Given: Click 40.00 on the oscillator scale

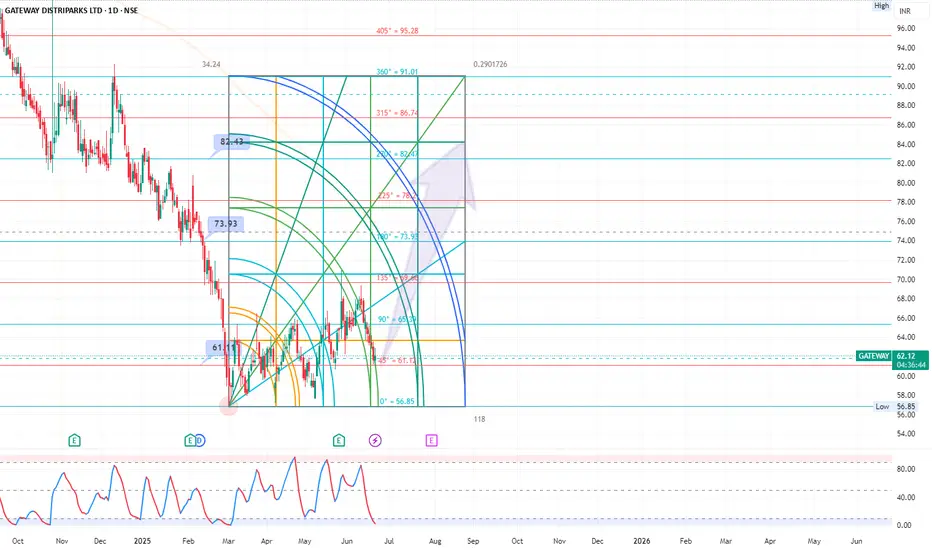Looking at the screenshot, I should pyautogui.click(x=905, y=498).
